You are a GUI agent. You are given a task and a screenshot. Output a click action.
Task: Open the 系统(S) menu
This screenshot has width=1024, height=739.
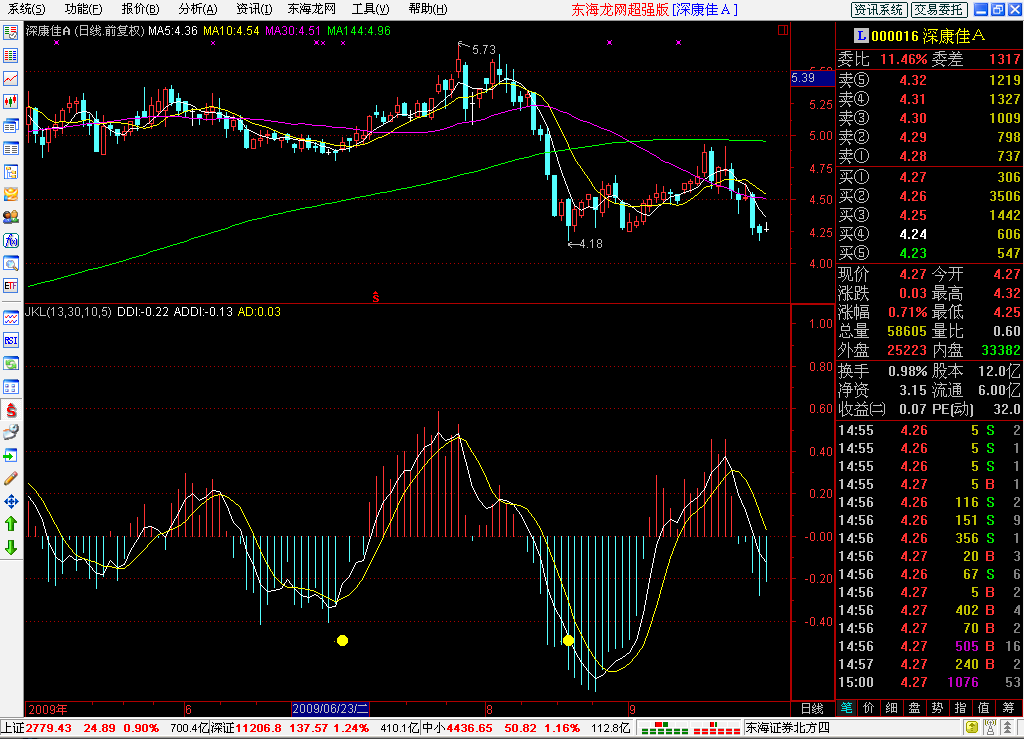(27, 9)
